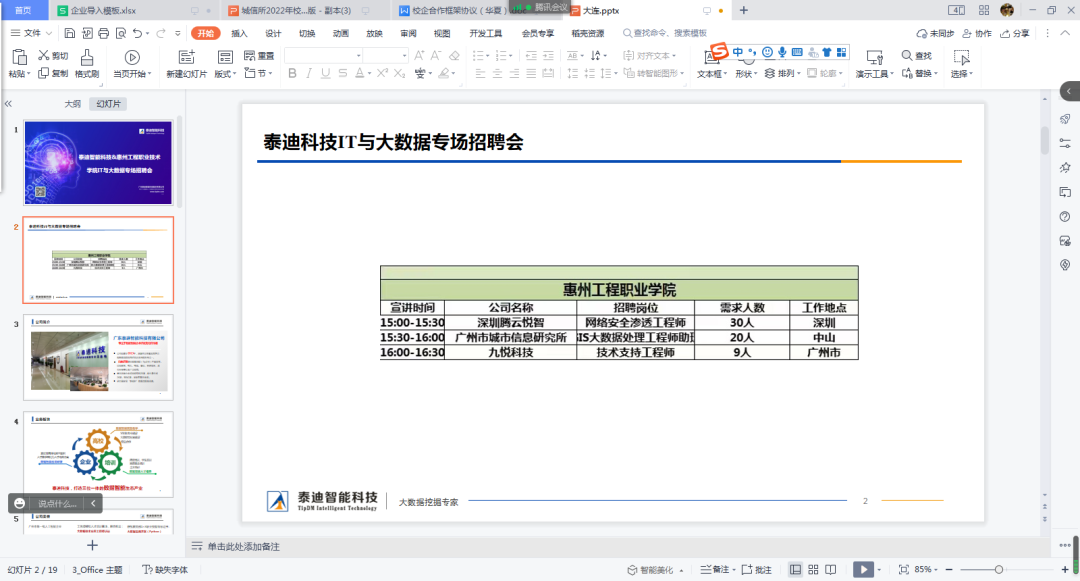Screen dimensions: 1080x581
Task: Open the Shapes (形状) tool
Action: (x=744, y=73)
